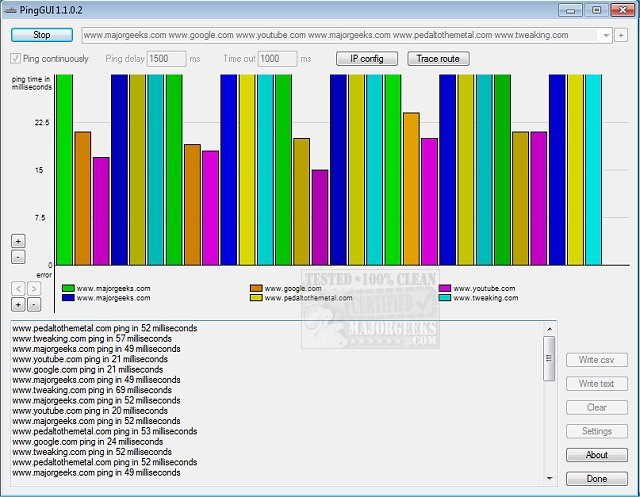Screen dimensions: 640x497
Task: Select log line 'www.google.com ping in 24 milliseconds'
Action: click(88, 442)
